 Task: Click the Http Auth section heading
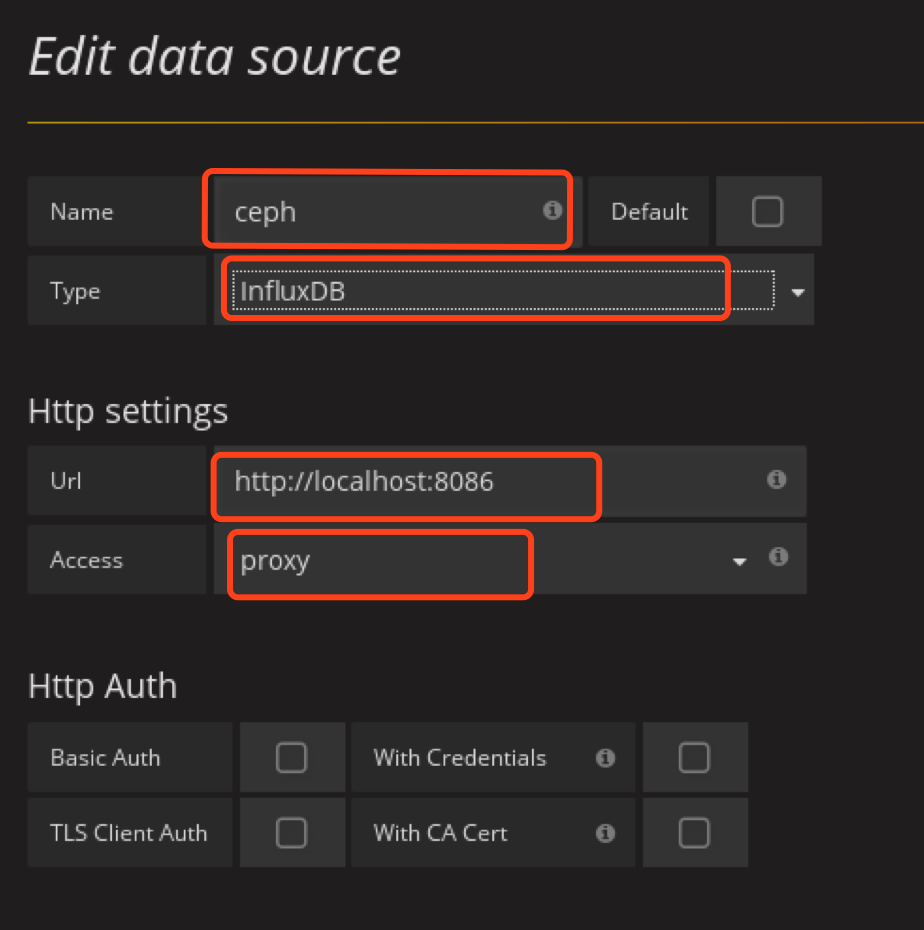103,686
